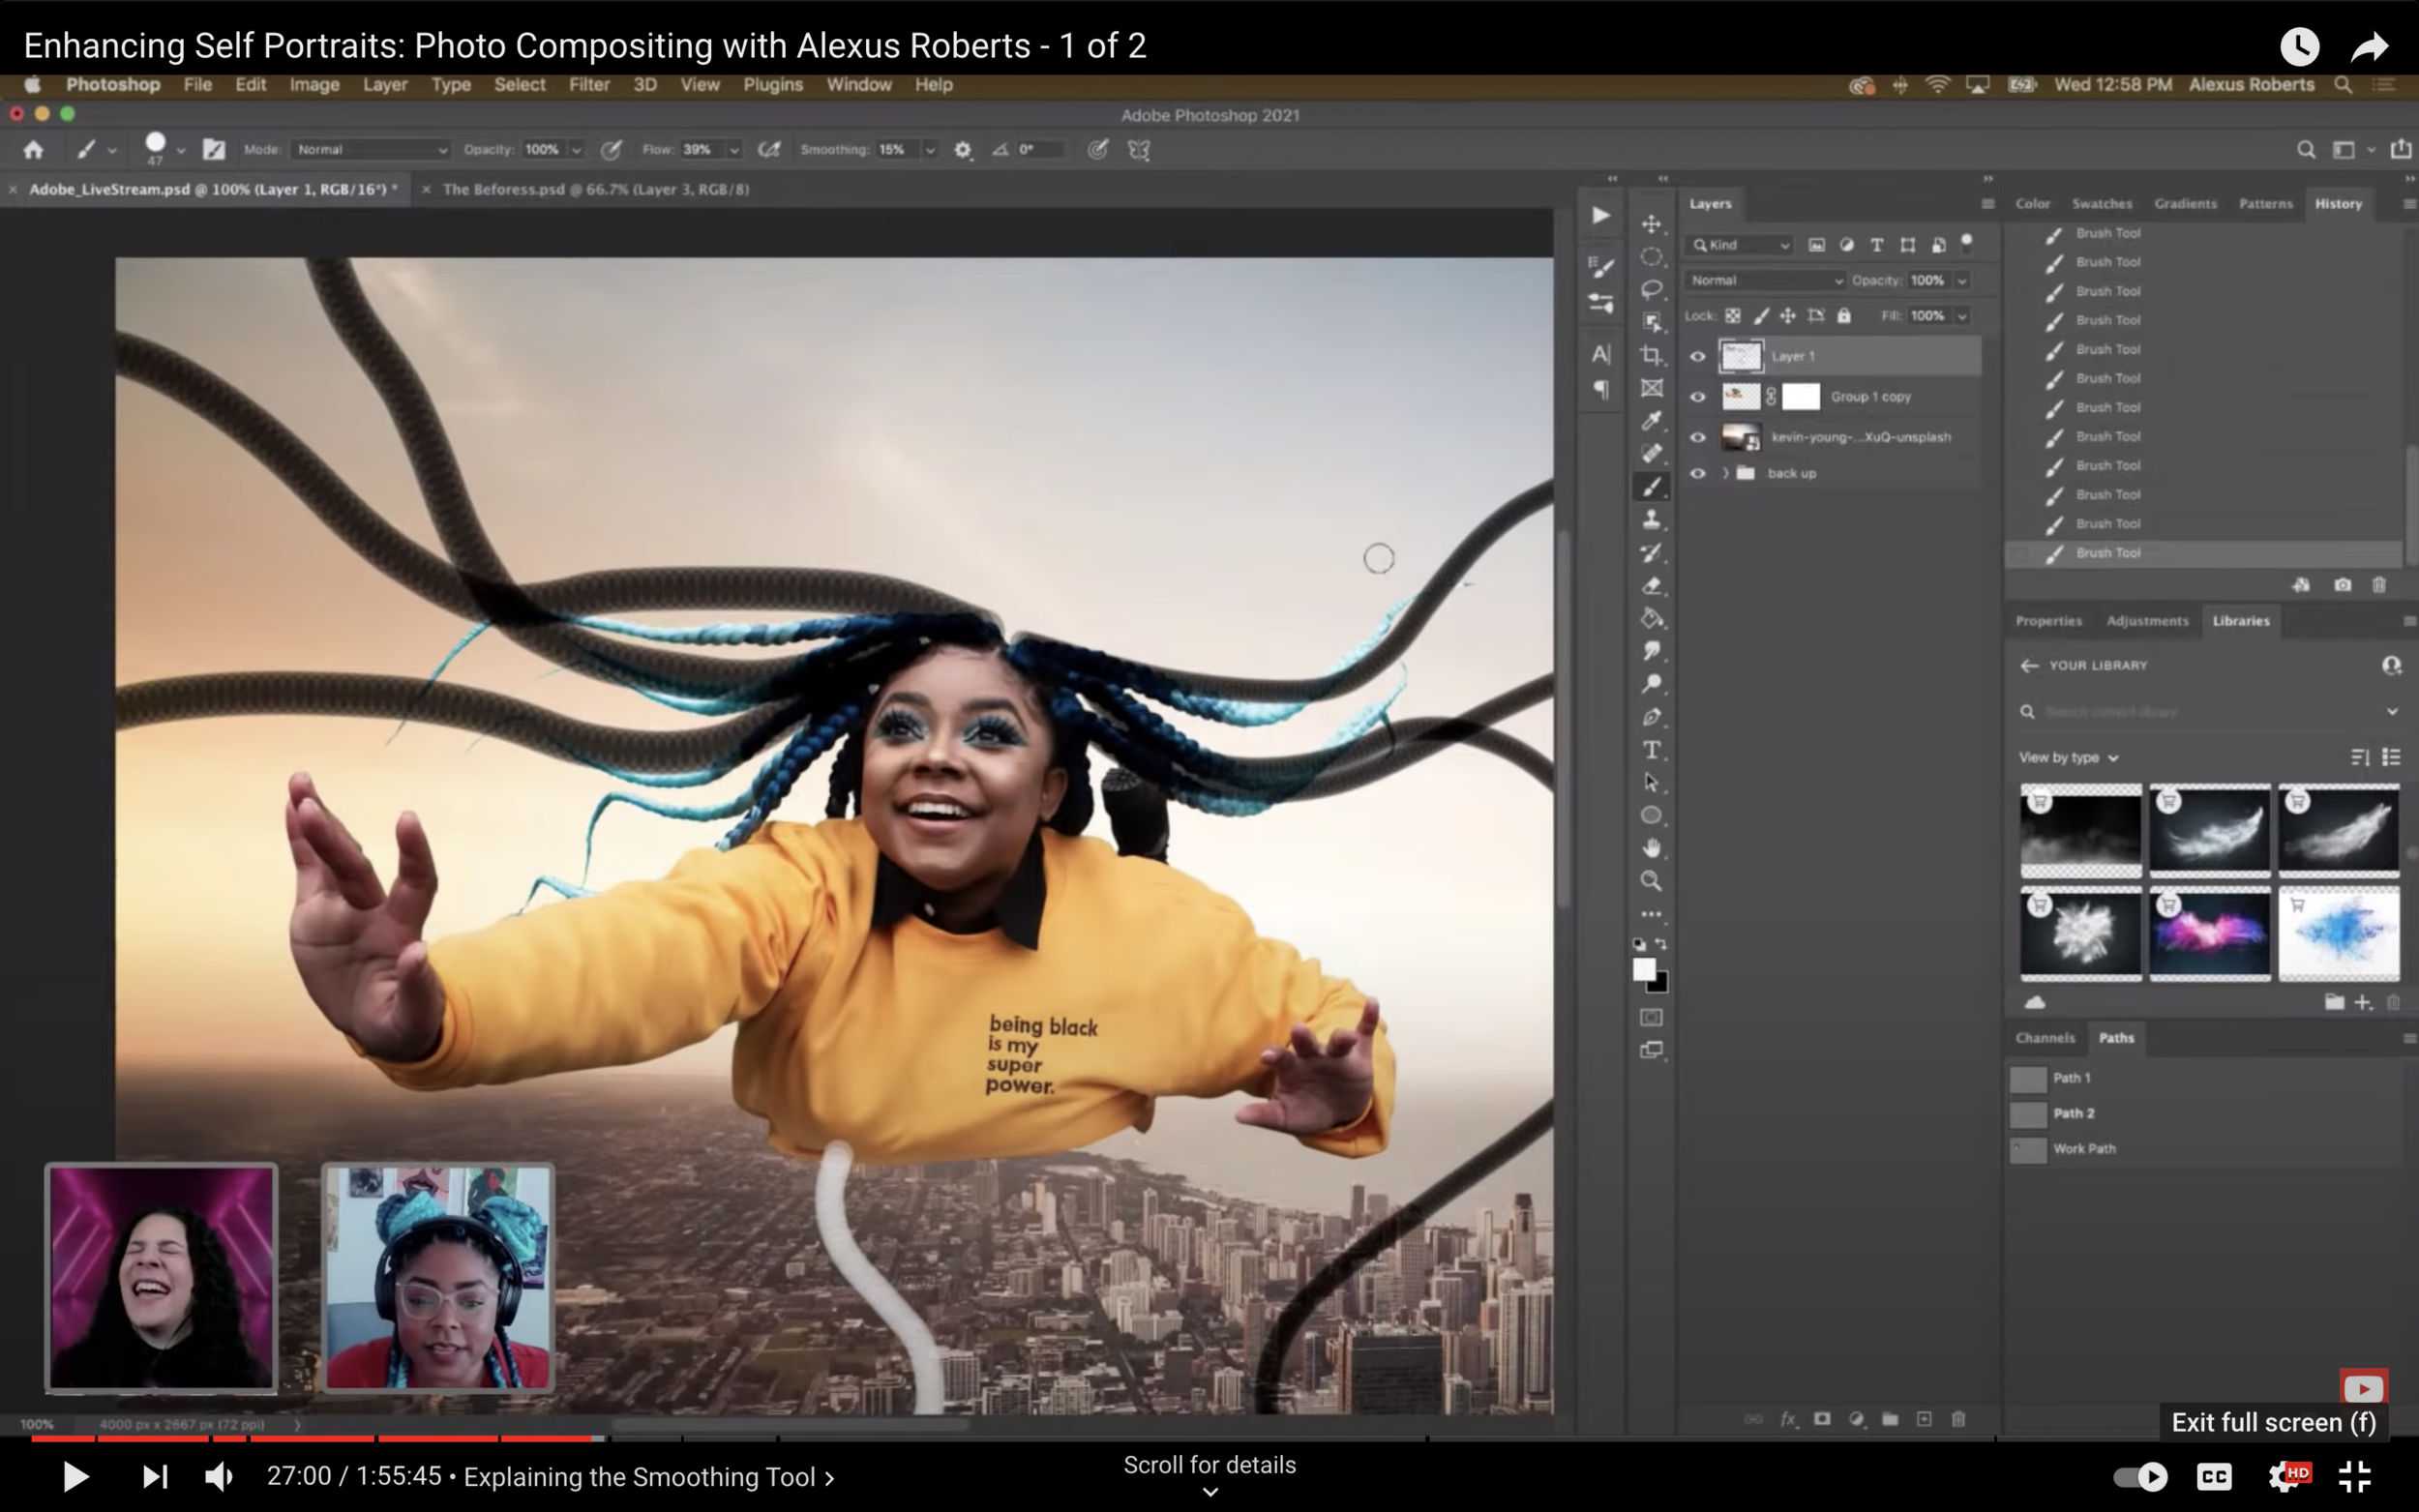Toggle YouTube autoplay switch
Image resolution: width=2419 pixels, height=1512 pixels.
coord(2140,1476)
